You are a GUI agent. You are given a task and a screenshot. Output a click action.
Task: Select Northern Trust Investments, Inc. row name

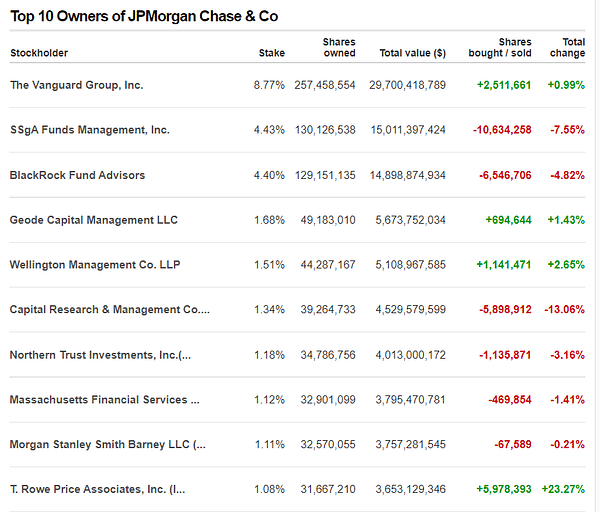tap(100, 355)
